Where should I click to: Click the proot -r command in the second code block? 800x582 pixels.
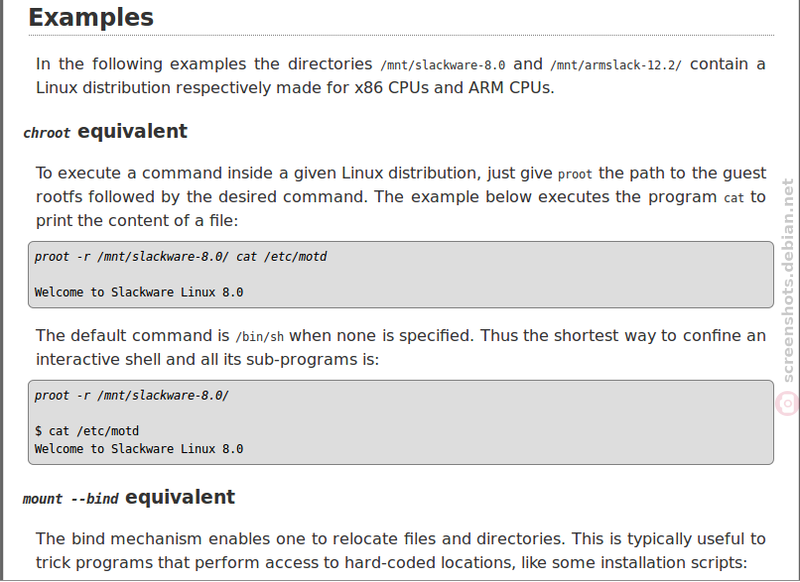coord(132,396)
